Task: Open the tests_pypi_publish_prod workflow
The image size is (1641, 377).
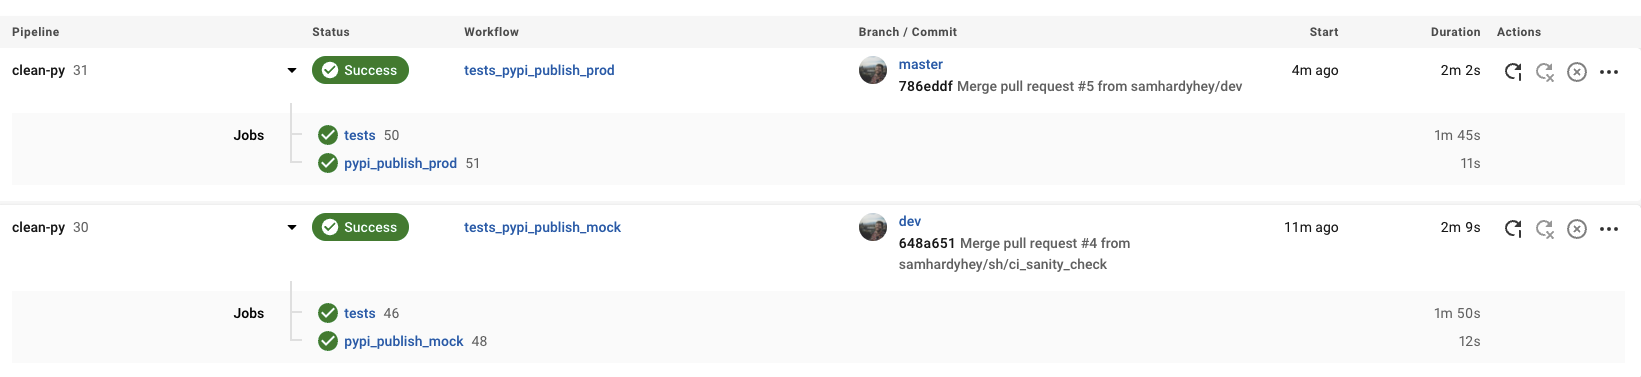Action: click(x=539, y=70)
